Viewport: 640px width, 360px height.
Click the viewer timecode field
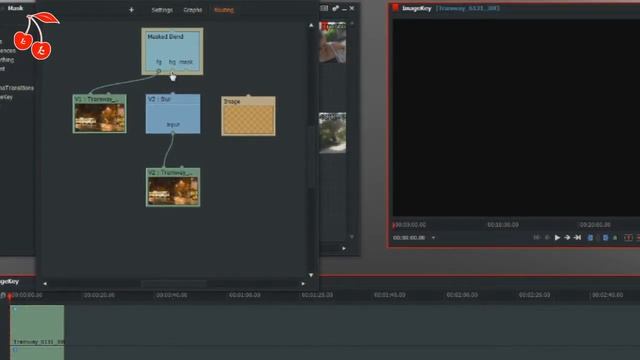coord(409,238)
